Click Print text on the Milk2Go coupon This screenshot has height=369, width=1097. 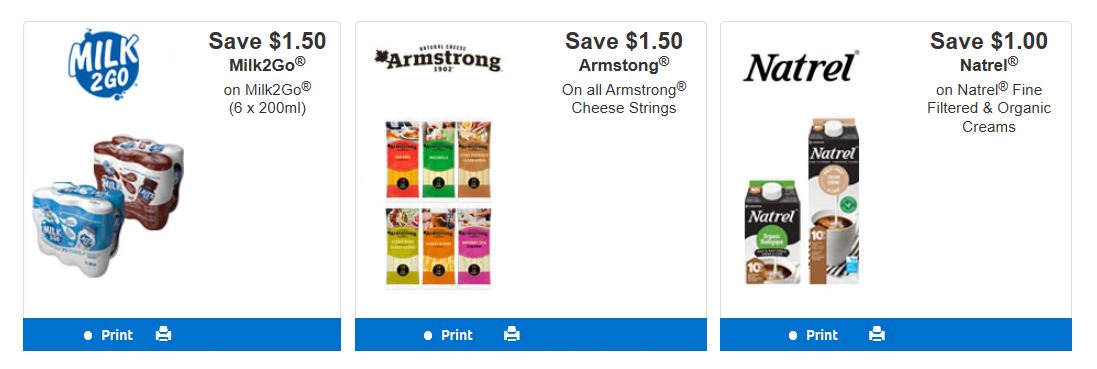tap(117, 335)
